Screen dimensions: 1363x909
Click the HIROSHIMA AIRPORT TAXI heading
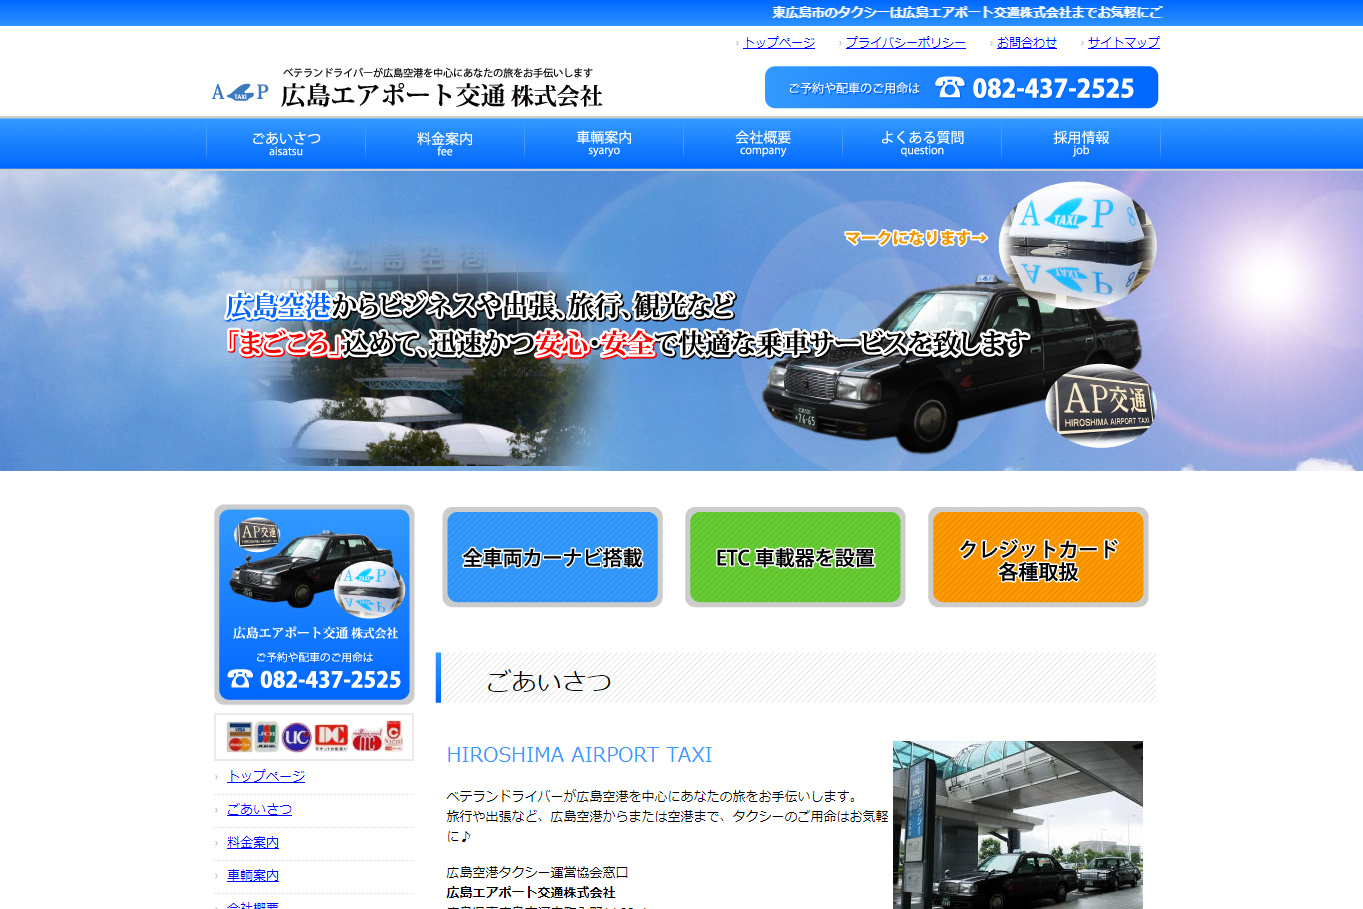(579, 755)
